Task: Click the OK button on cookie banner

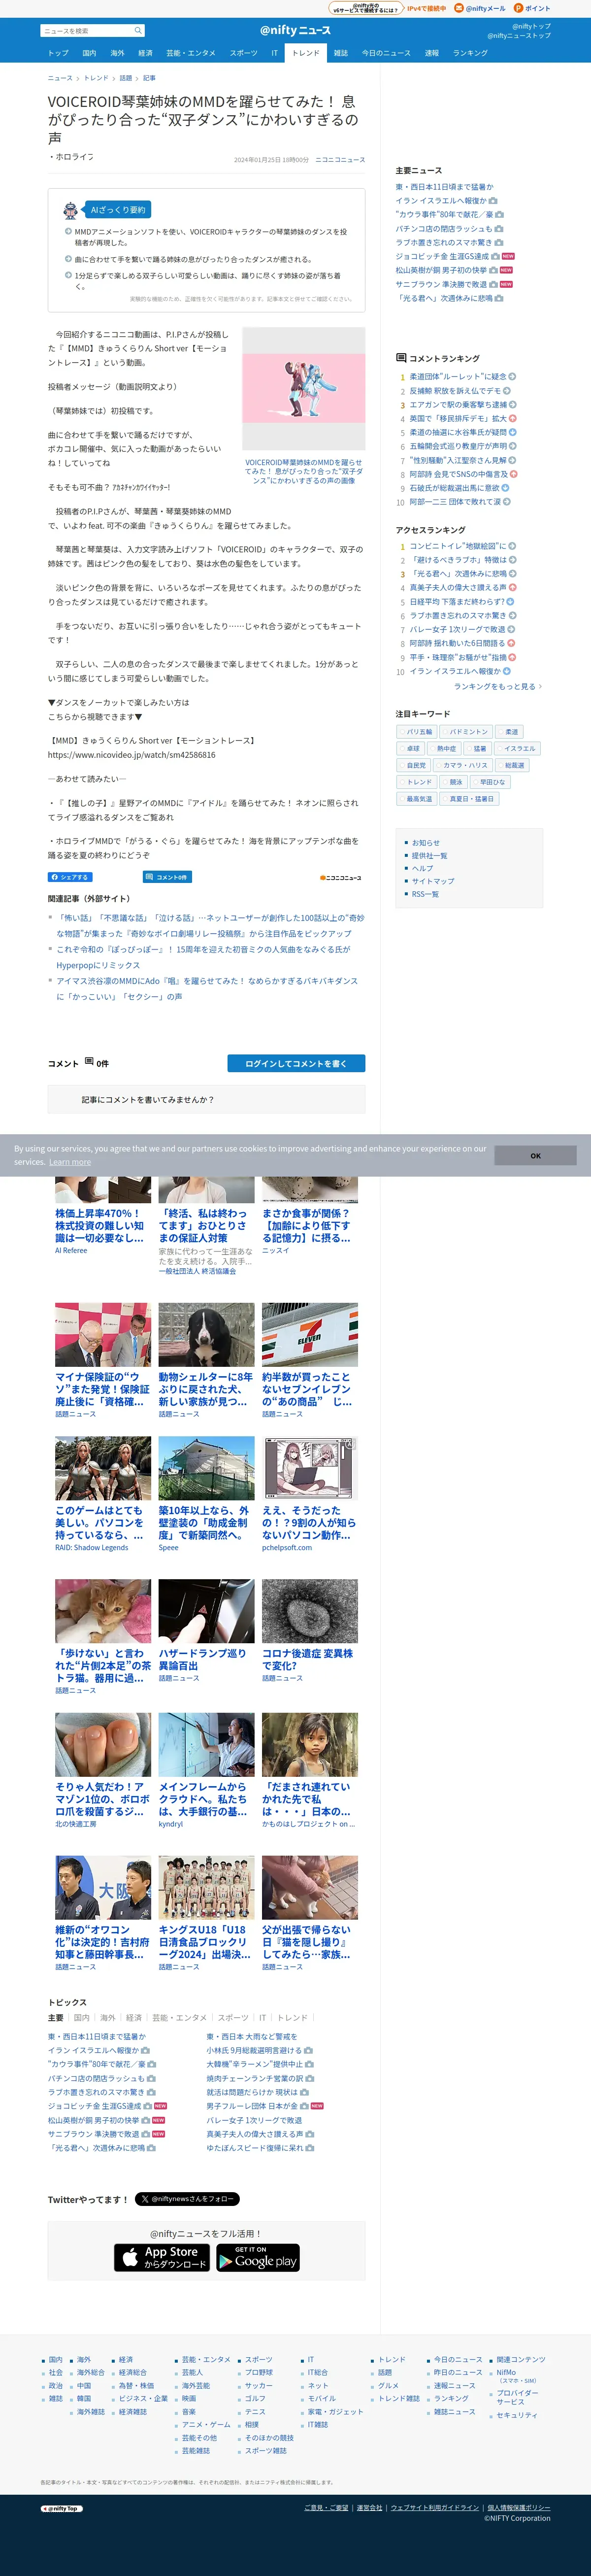Action: click(535, 1155)
